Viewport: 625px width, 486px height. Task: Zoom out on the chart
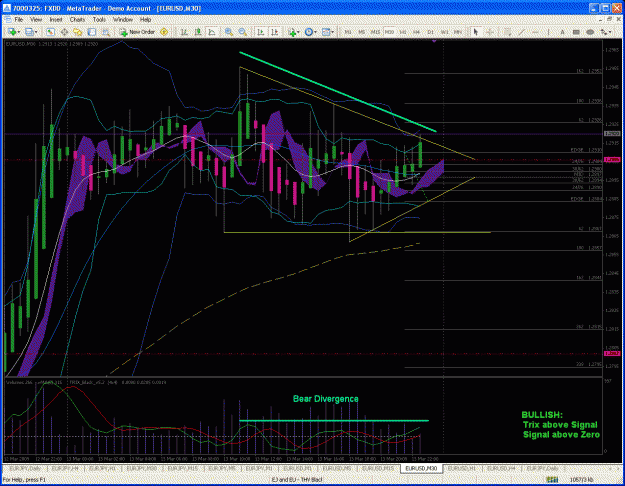click(x=242, y=32)
